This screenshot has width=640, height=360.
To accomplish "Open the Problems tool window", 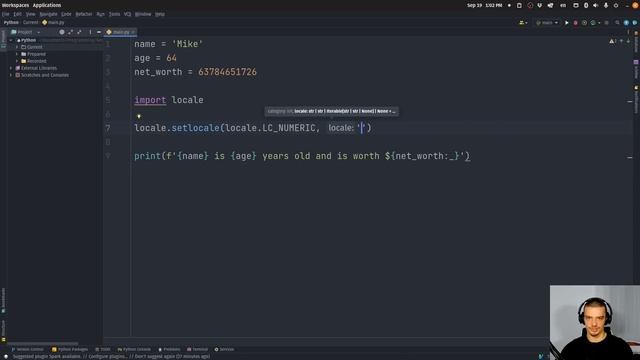I will coord(169,349).
